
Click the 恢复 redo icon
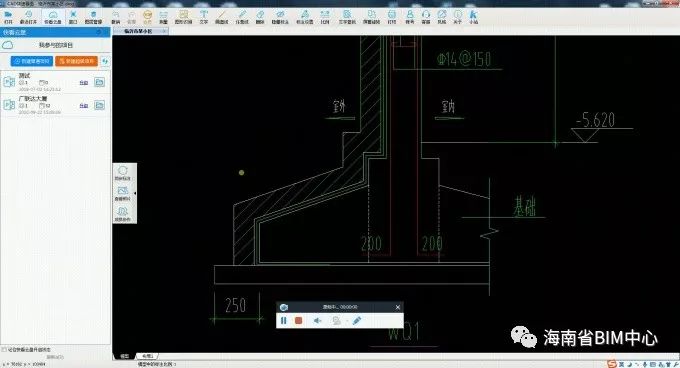click(x=131, y=17)
